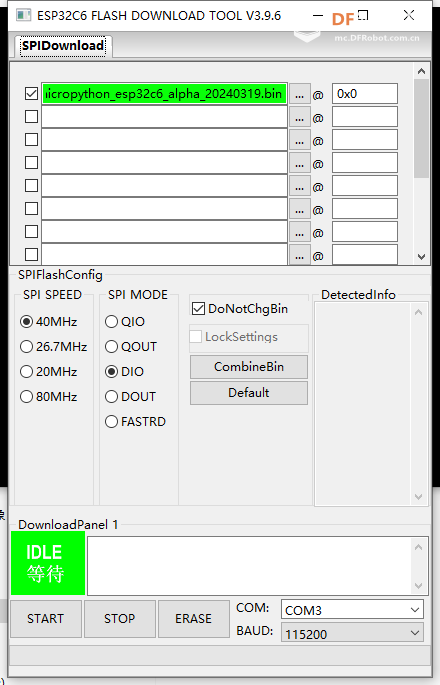This screenshot has width=440, height=685.
Task: Click the second row's empty file path field
Action: pyautogui.click(x=164, y=117)
